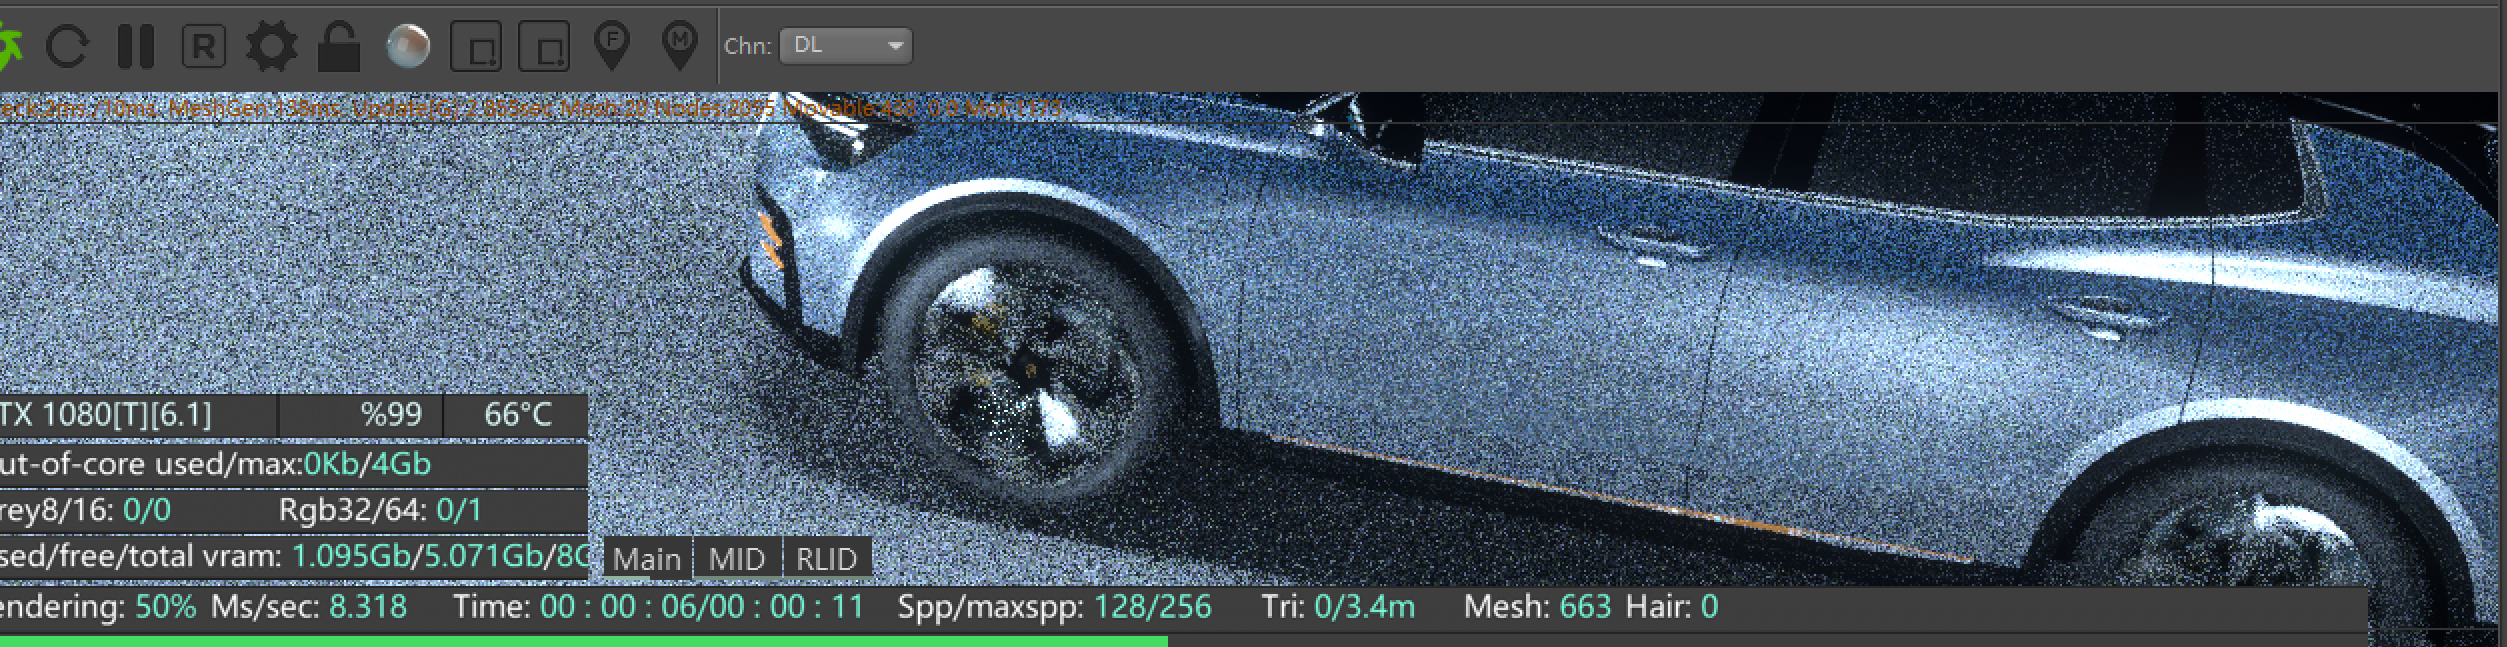This screenshot has height=647, width=2507.
Task: Click the GPU temperature 66°C readout
Action: tap(517, 415)
